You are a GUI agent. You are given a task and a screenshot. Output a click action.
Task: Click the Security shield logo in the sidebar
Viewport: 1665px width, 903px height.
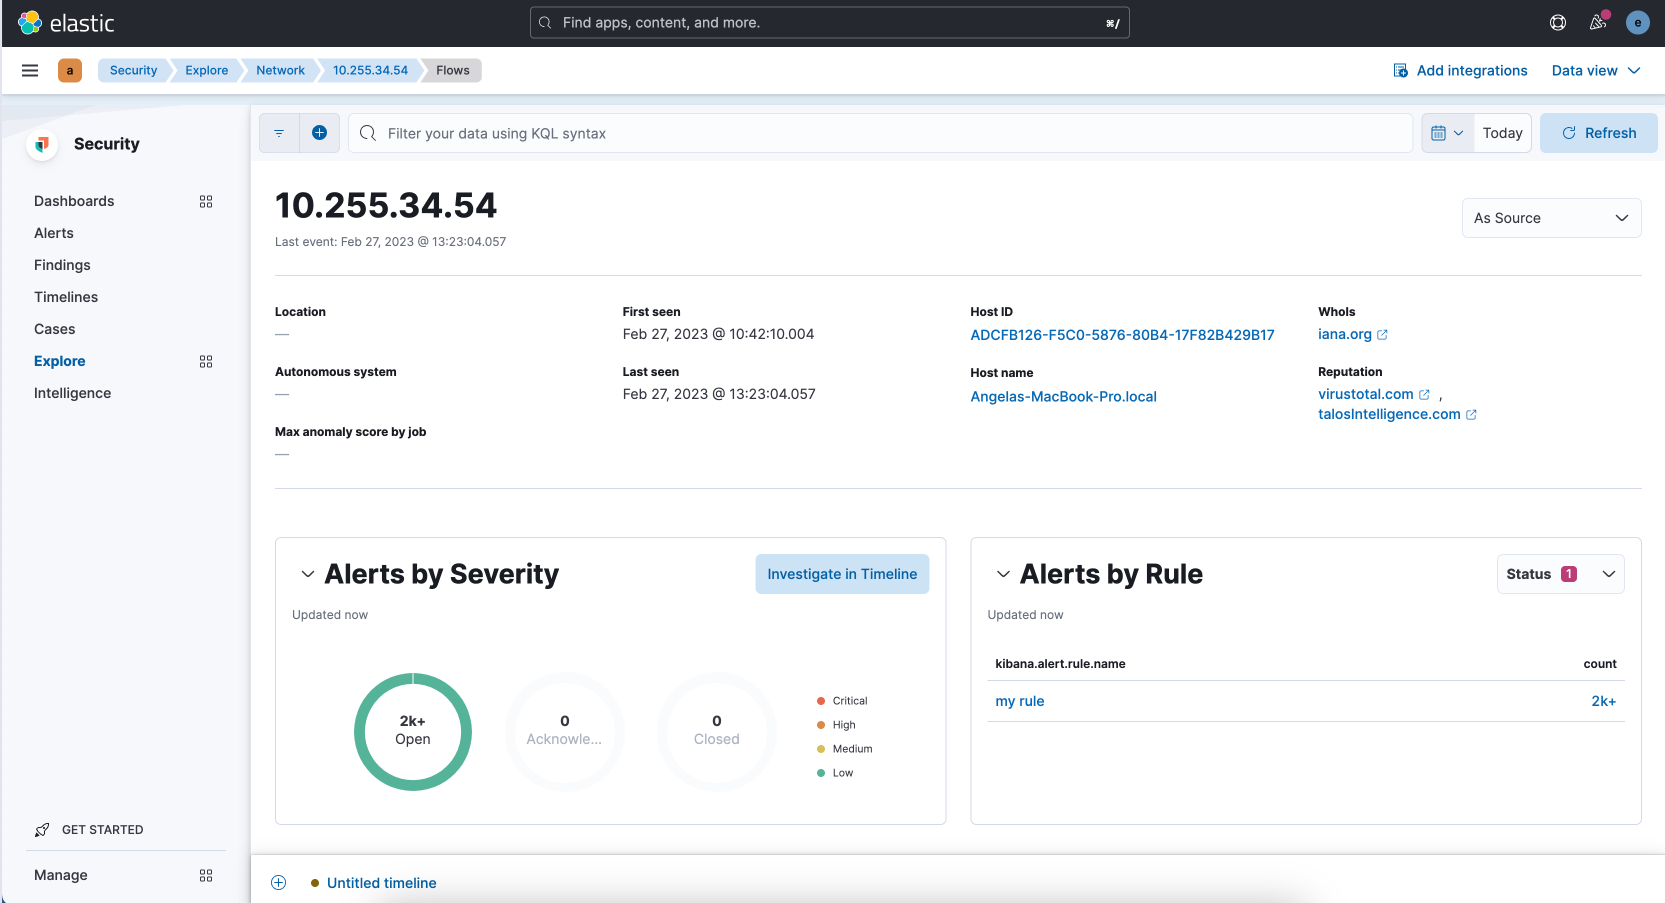point(42,143)
